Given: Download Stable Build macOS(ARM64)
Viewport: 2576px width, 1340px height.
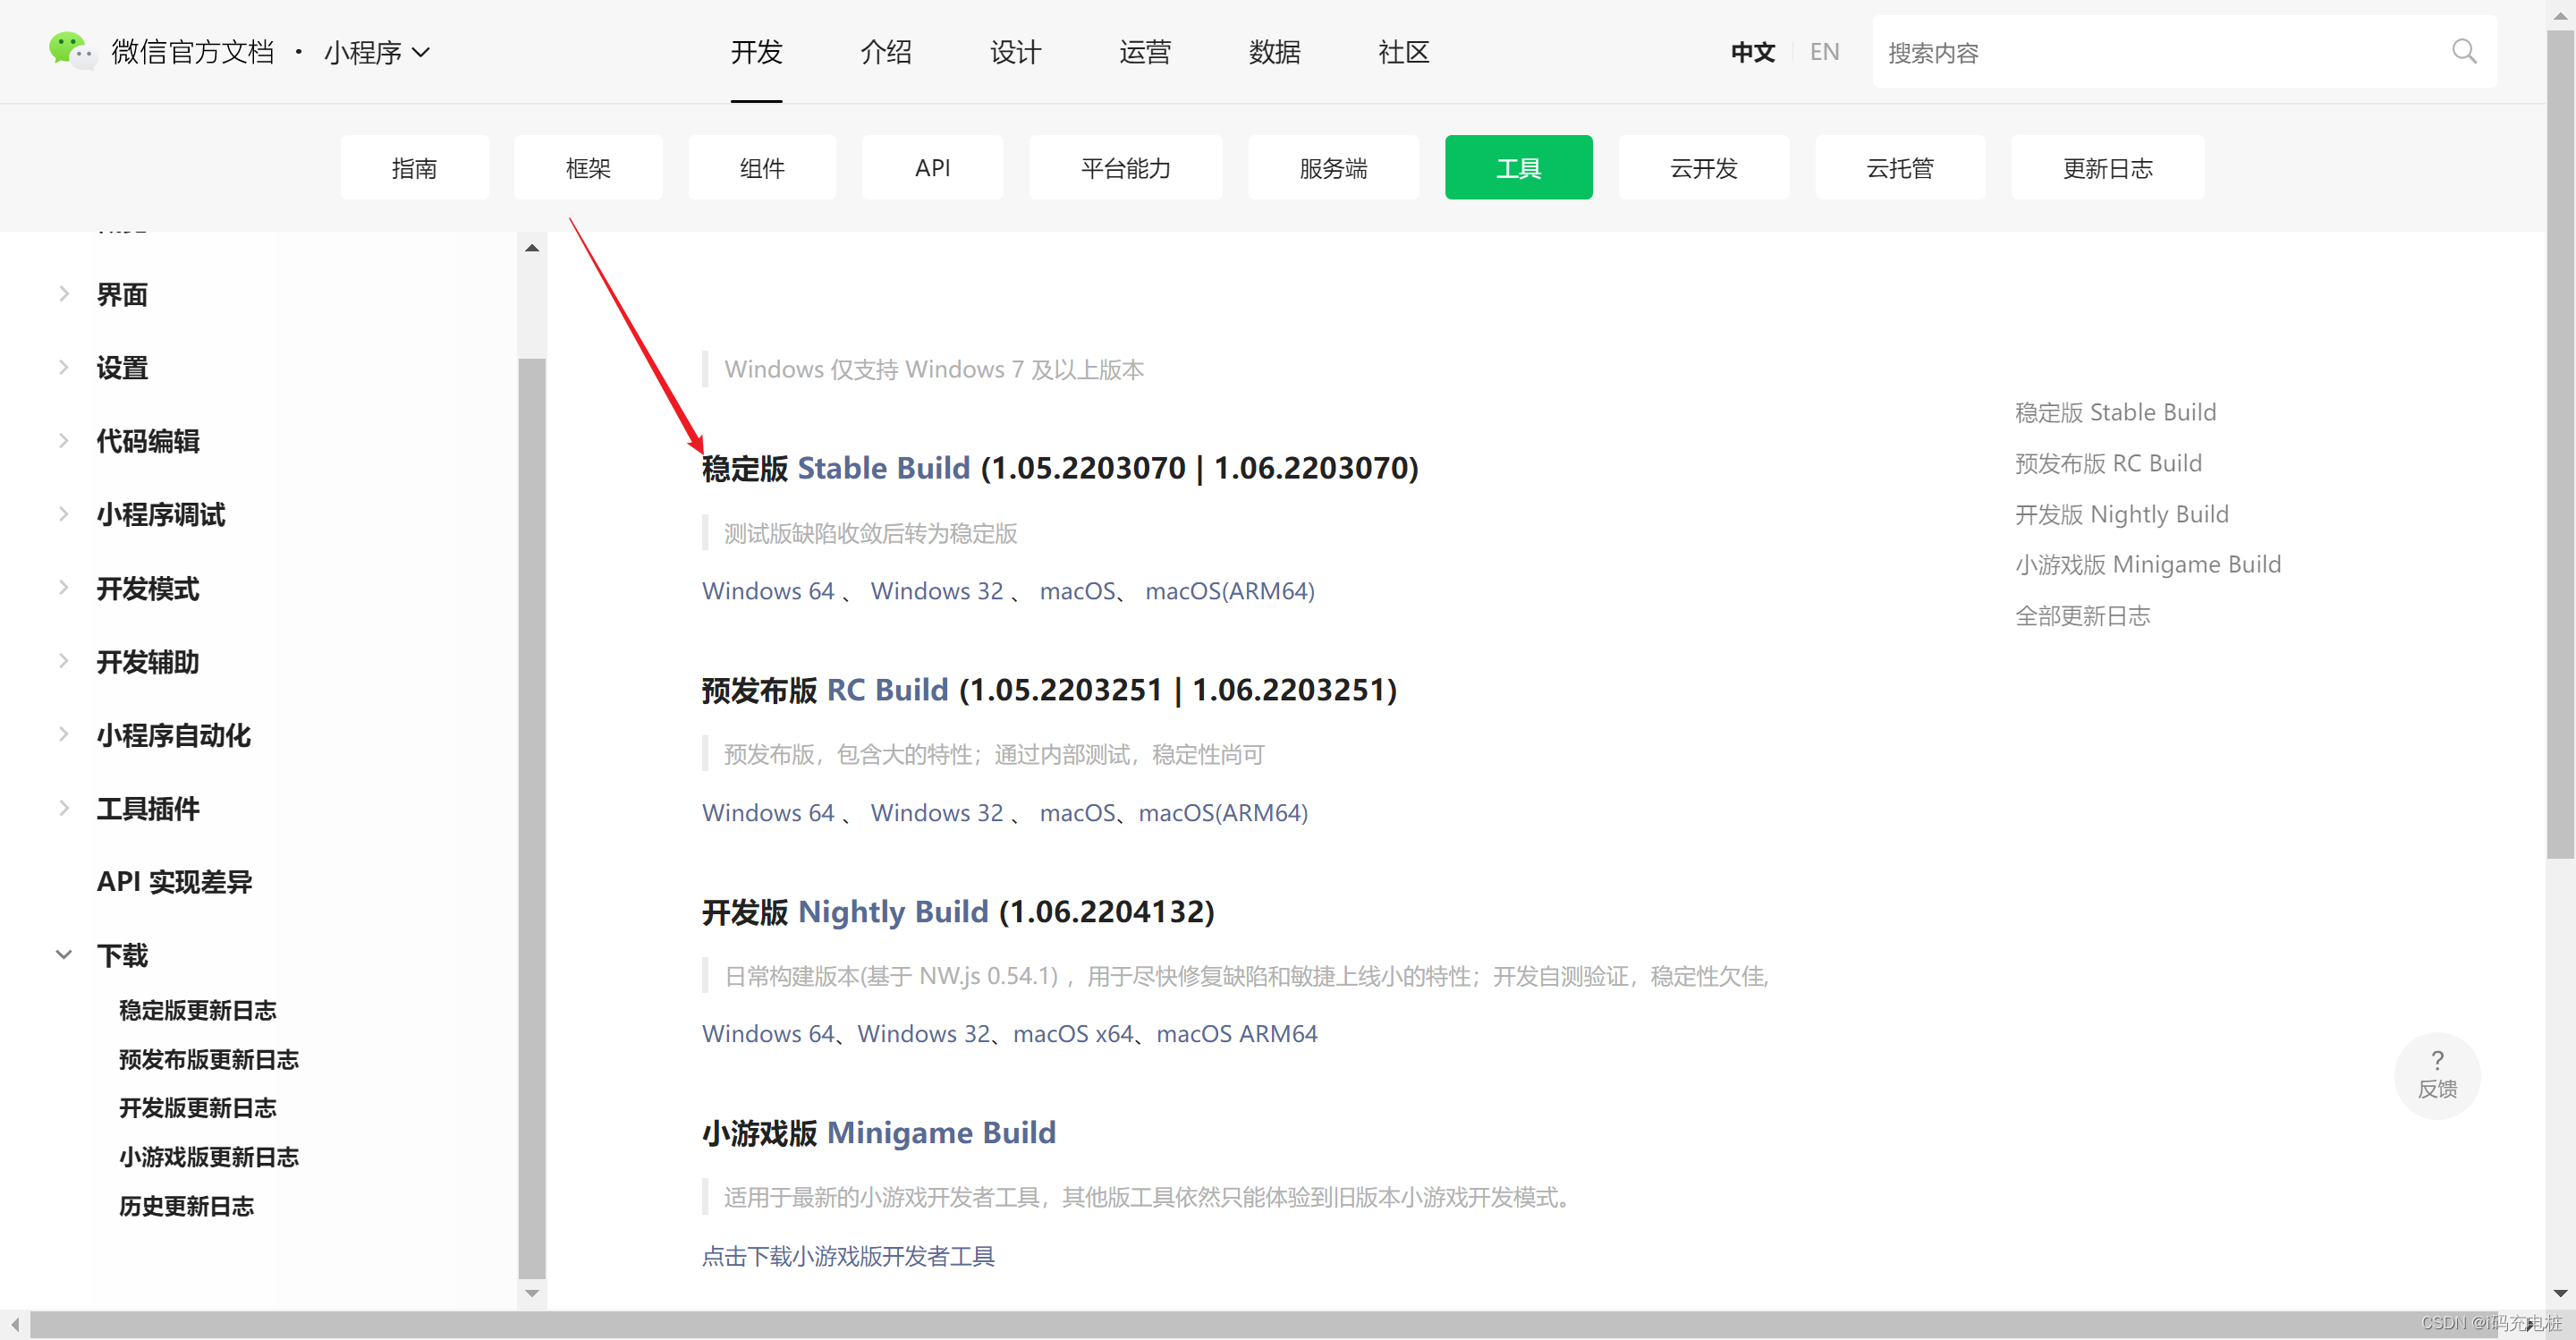Looking at the screenshot, I should point(1230,591).
